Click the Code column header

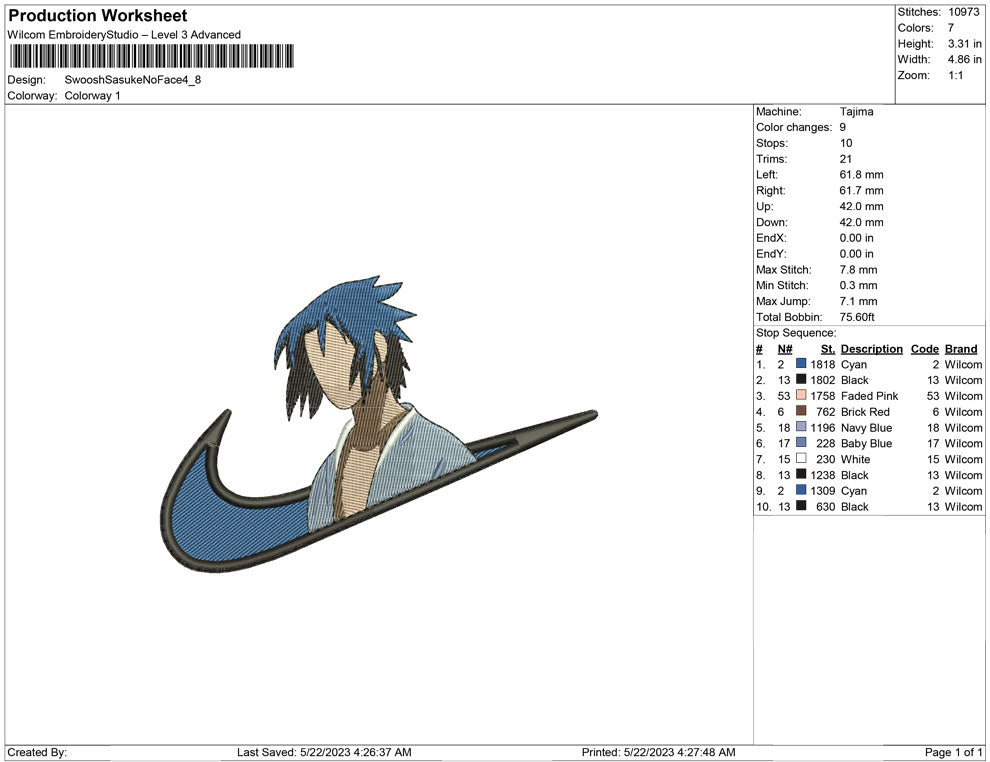924,349
